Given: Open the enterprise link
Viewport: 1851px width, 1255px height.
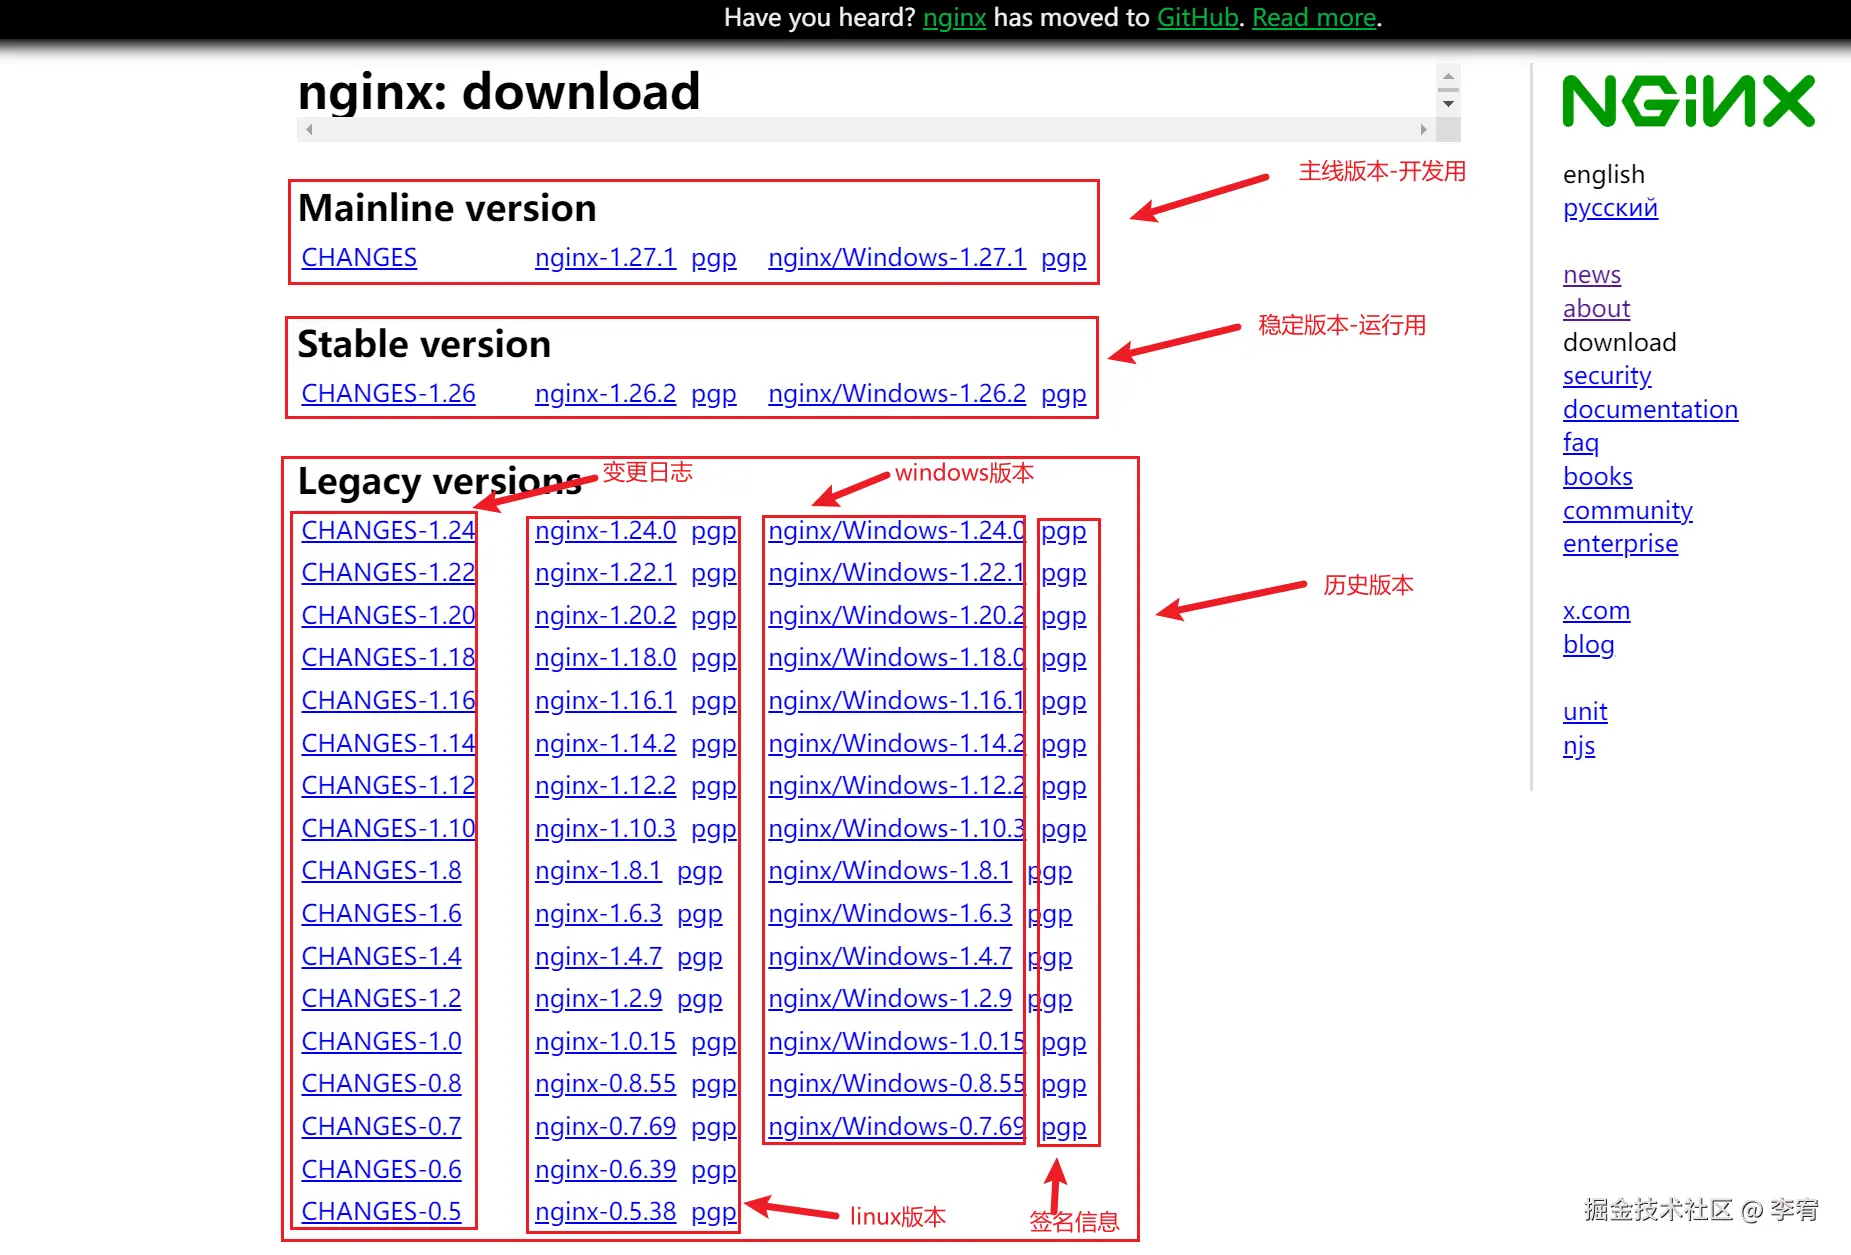Looking at the screenshot, I should (x=1620, y=544).
